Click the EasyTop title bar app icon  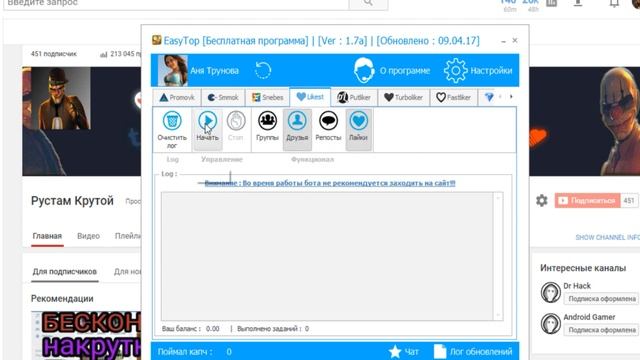(156, 40)
